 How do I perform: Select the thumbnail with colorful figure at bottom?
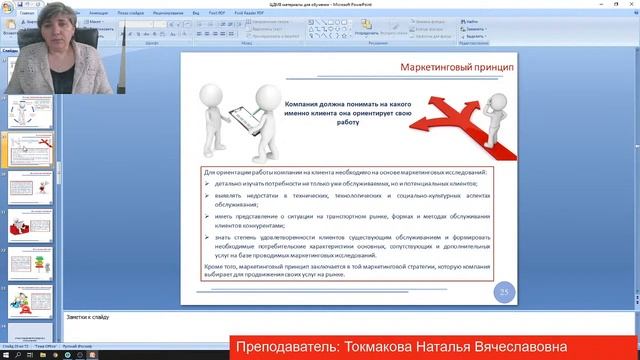tap(30, 302)
